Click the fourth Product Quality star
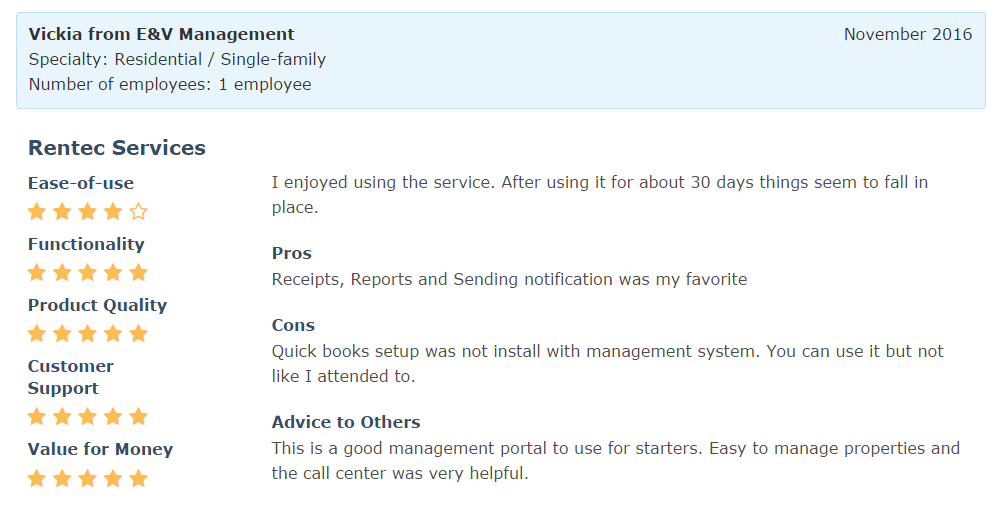 (x=113, y=334)
